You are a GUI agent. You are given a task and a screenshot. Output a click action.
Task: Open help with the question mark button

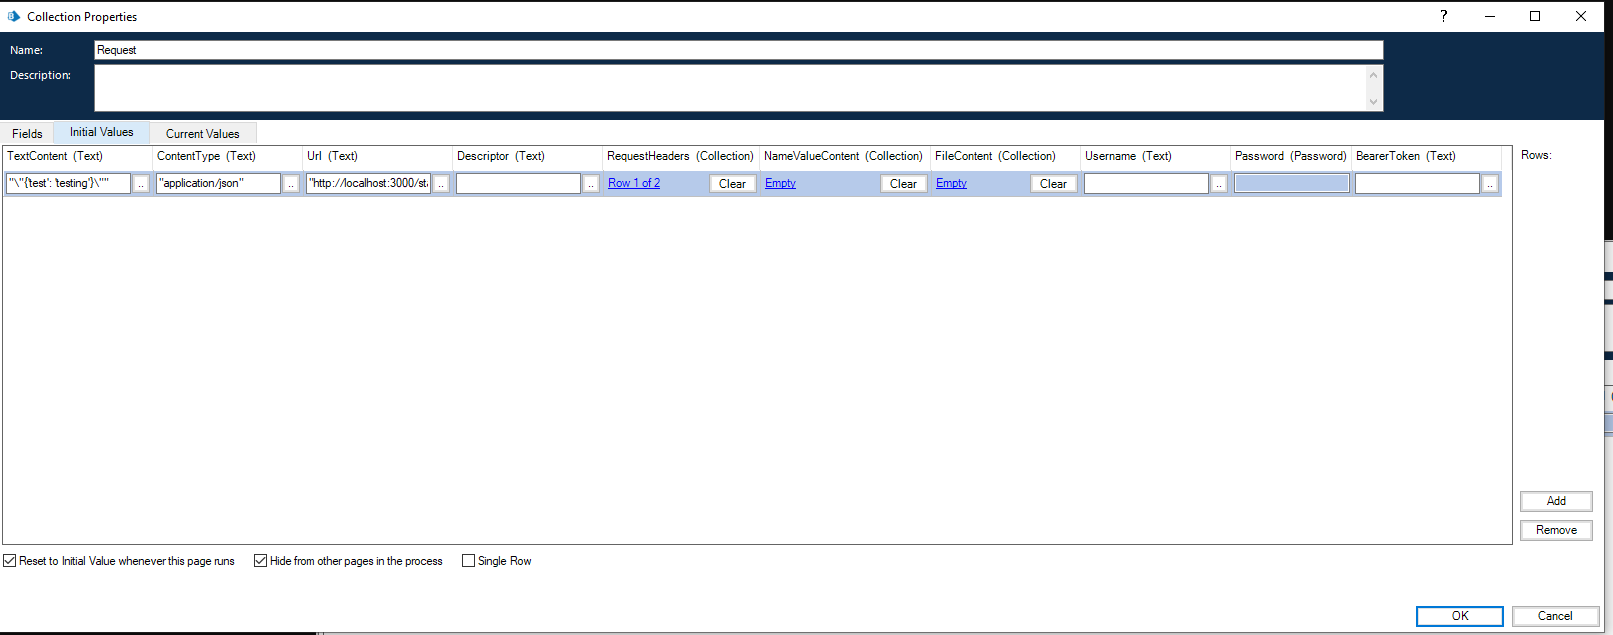pos(1443,16)
